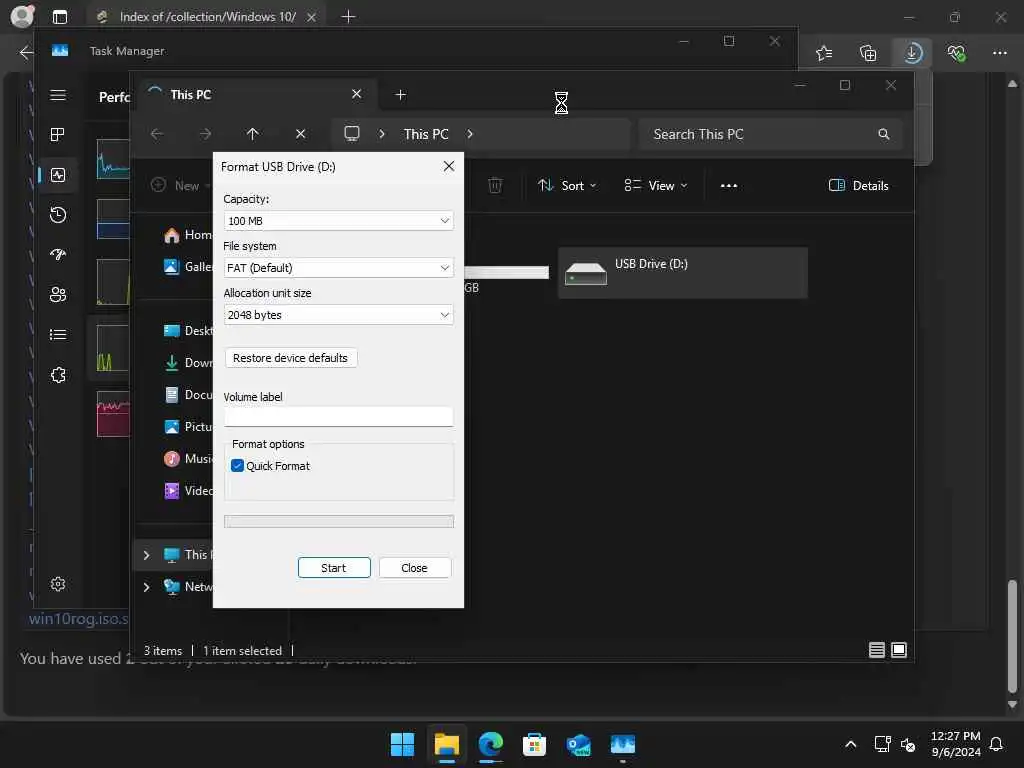Open Task Manager hamburger navigation menu
Image resolution: width=1024 pixels, height=768 pixels.
[58, 95]
